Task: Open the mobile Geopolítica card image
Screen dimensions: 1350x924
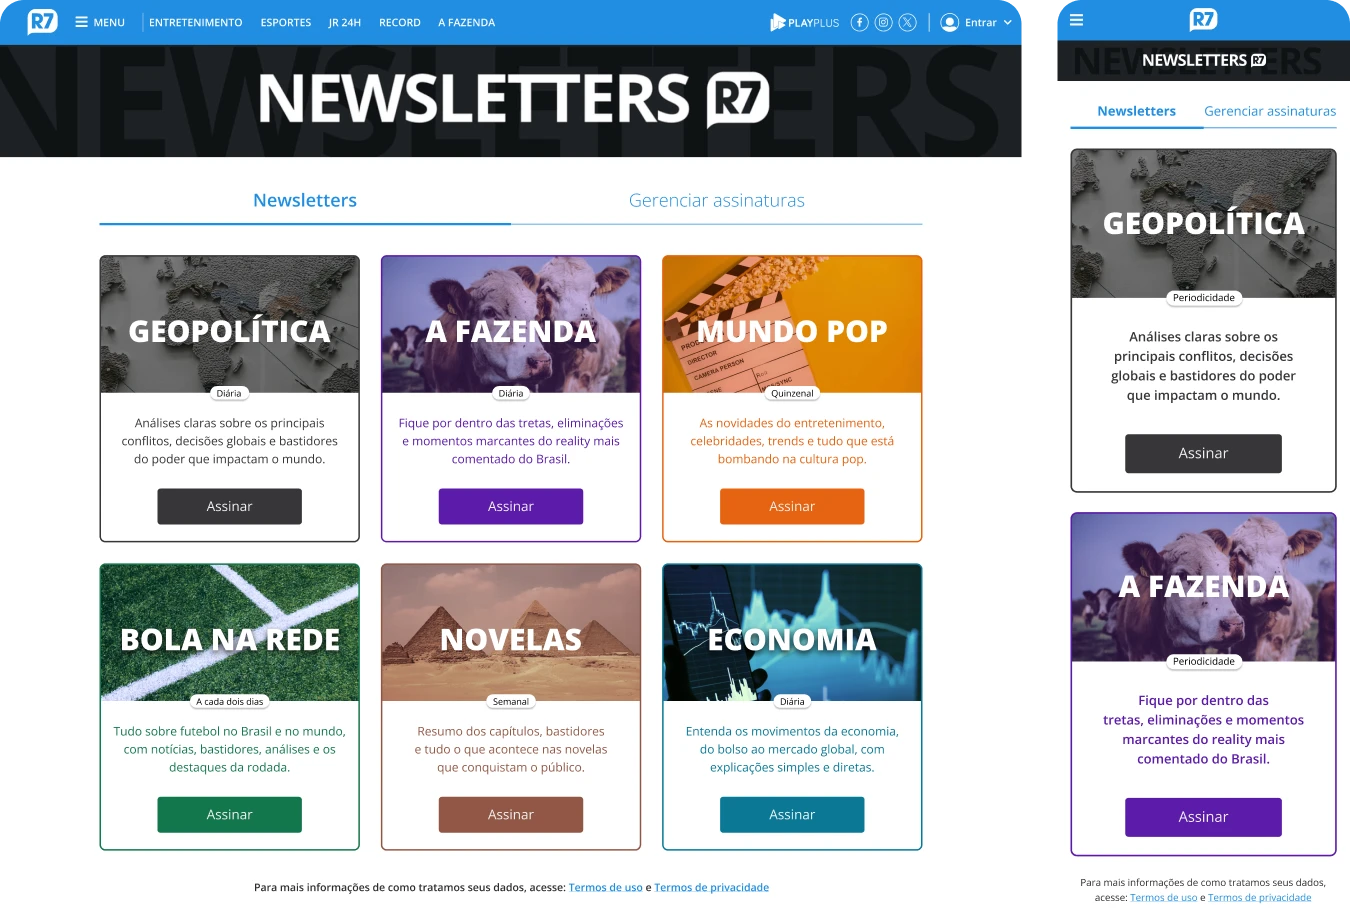Action: point(1203,223)
